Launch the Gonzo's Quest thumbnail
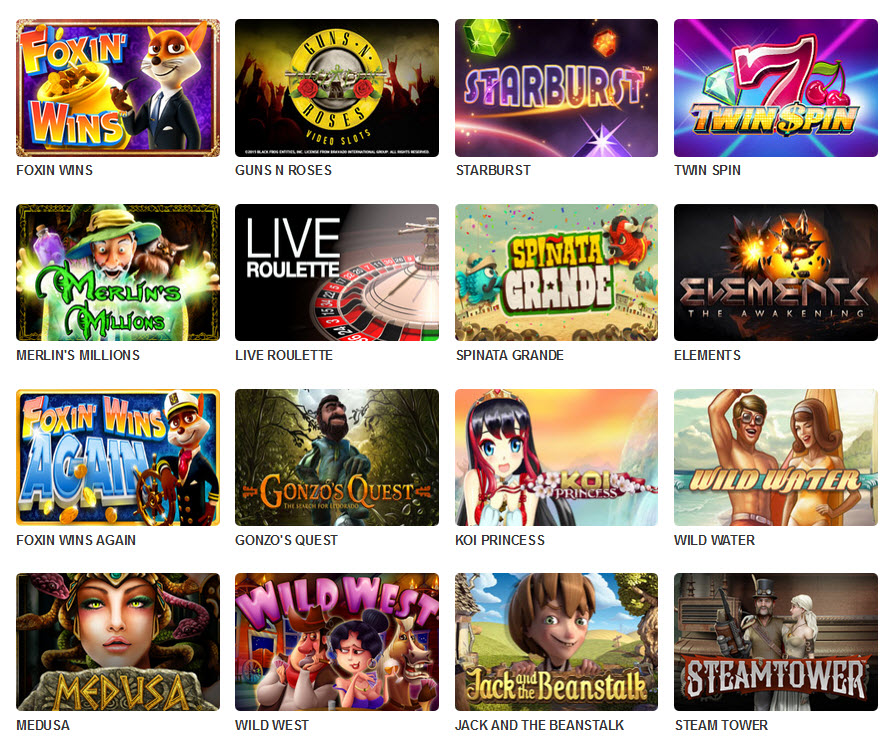895x744 pixels. [337, 457]
